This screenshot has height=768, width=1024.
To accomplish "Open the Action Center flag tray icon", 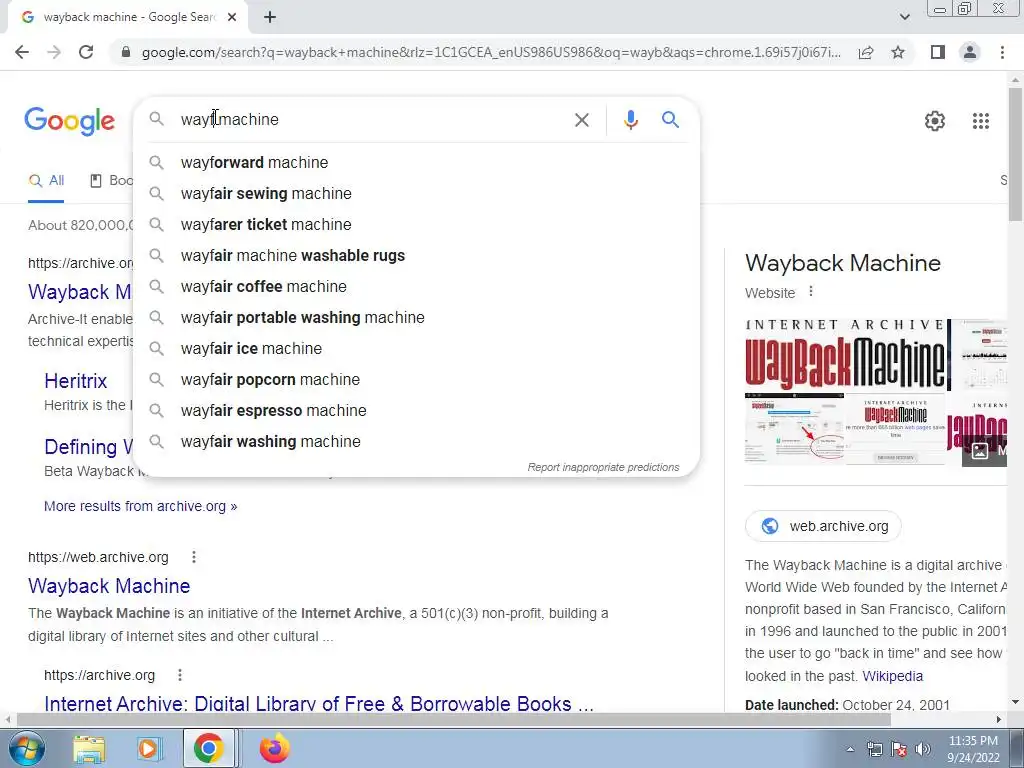I will pos(899,749).
